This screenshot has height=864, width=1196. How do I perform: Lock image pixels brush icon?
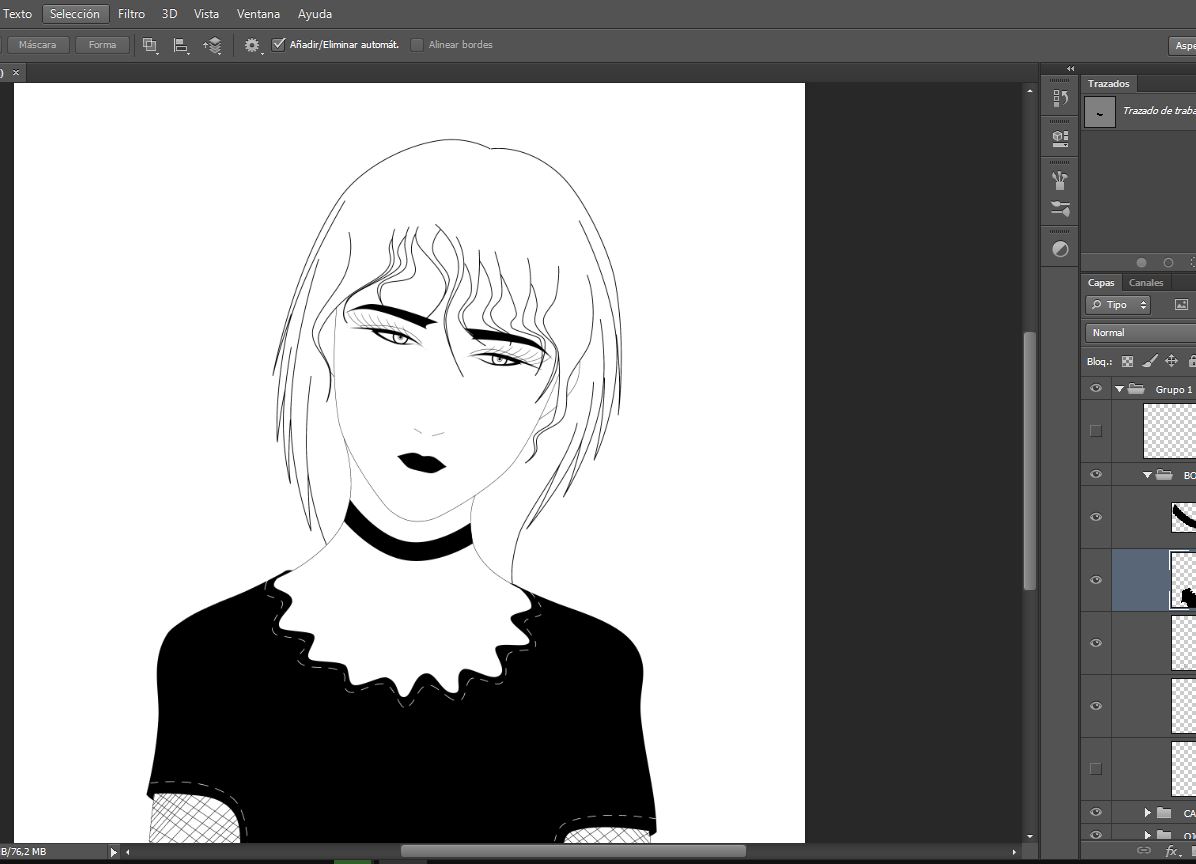pos(1149,361)
